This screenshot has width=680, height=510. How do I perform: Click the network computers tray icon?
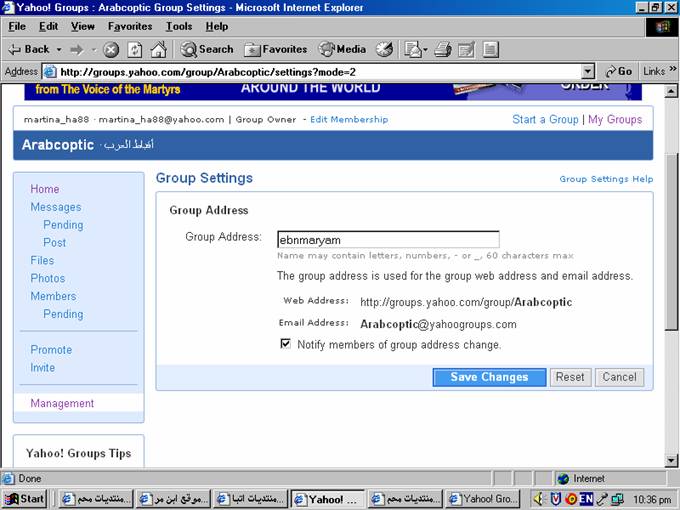617,499
